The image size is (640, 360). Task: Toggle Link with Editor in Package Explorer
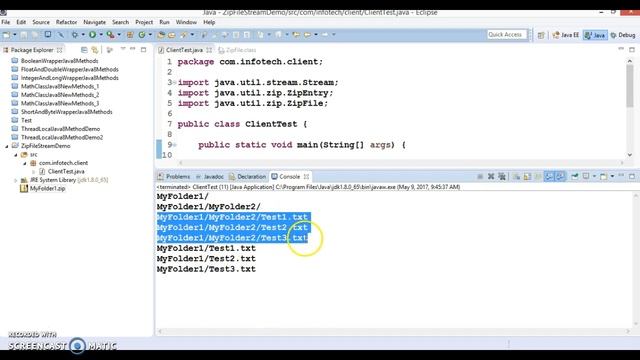95,50
